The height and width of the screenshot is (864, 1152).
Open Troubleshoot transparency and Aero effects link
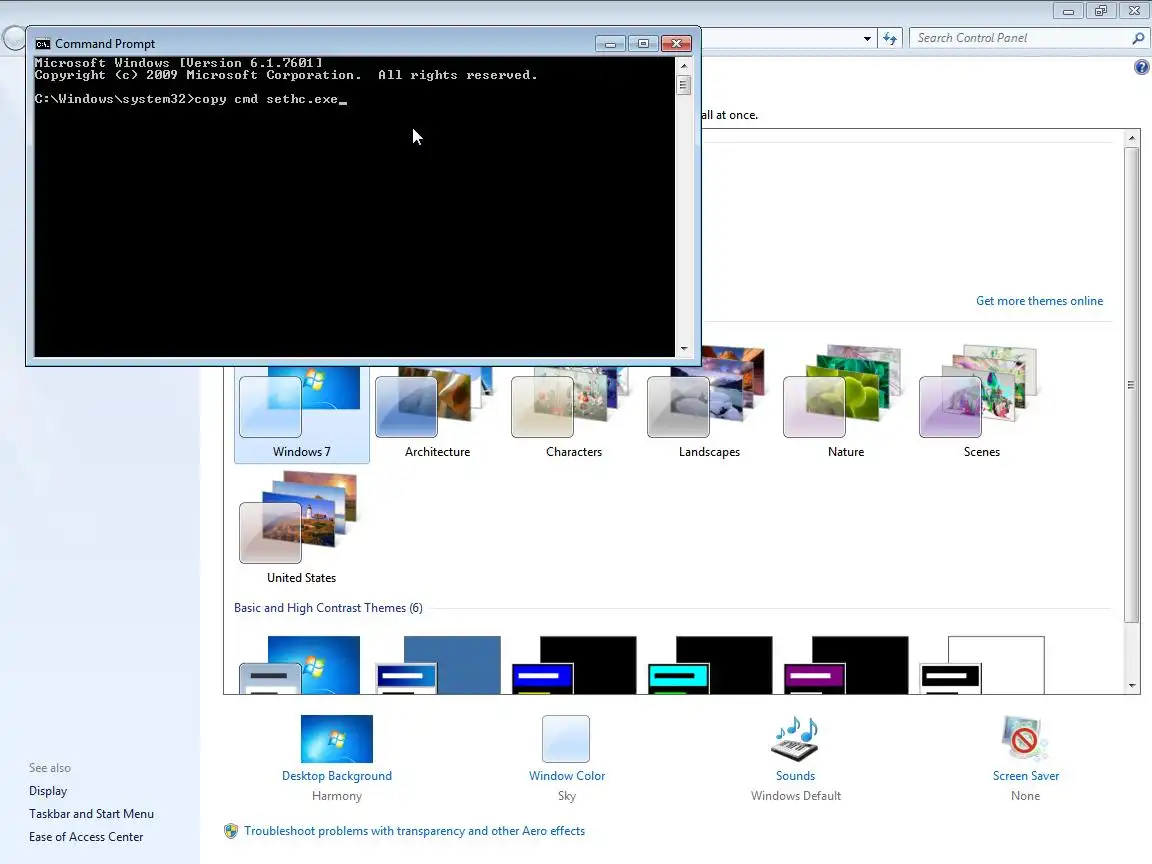pos(414,831)
